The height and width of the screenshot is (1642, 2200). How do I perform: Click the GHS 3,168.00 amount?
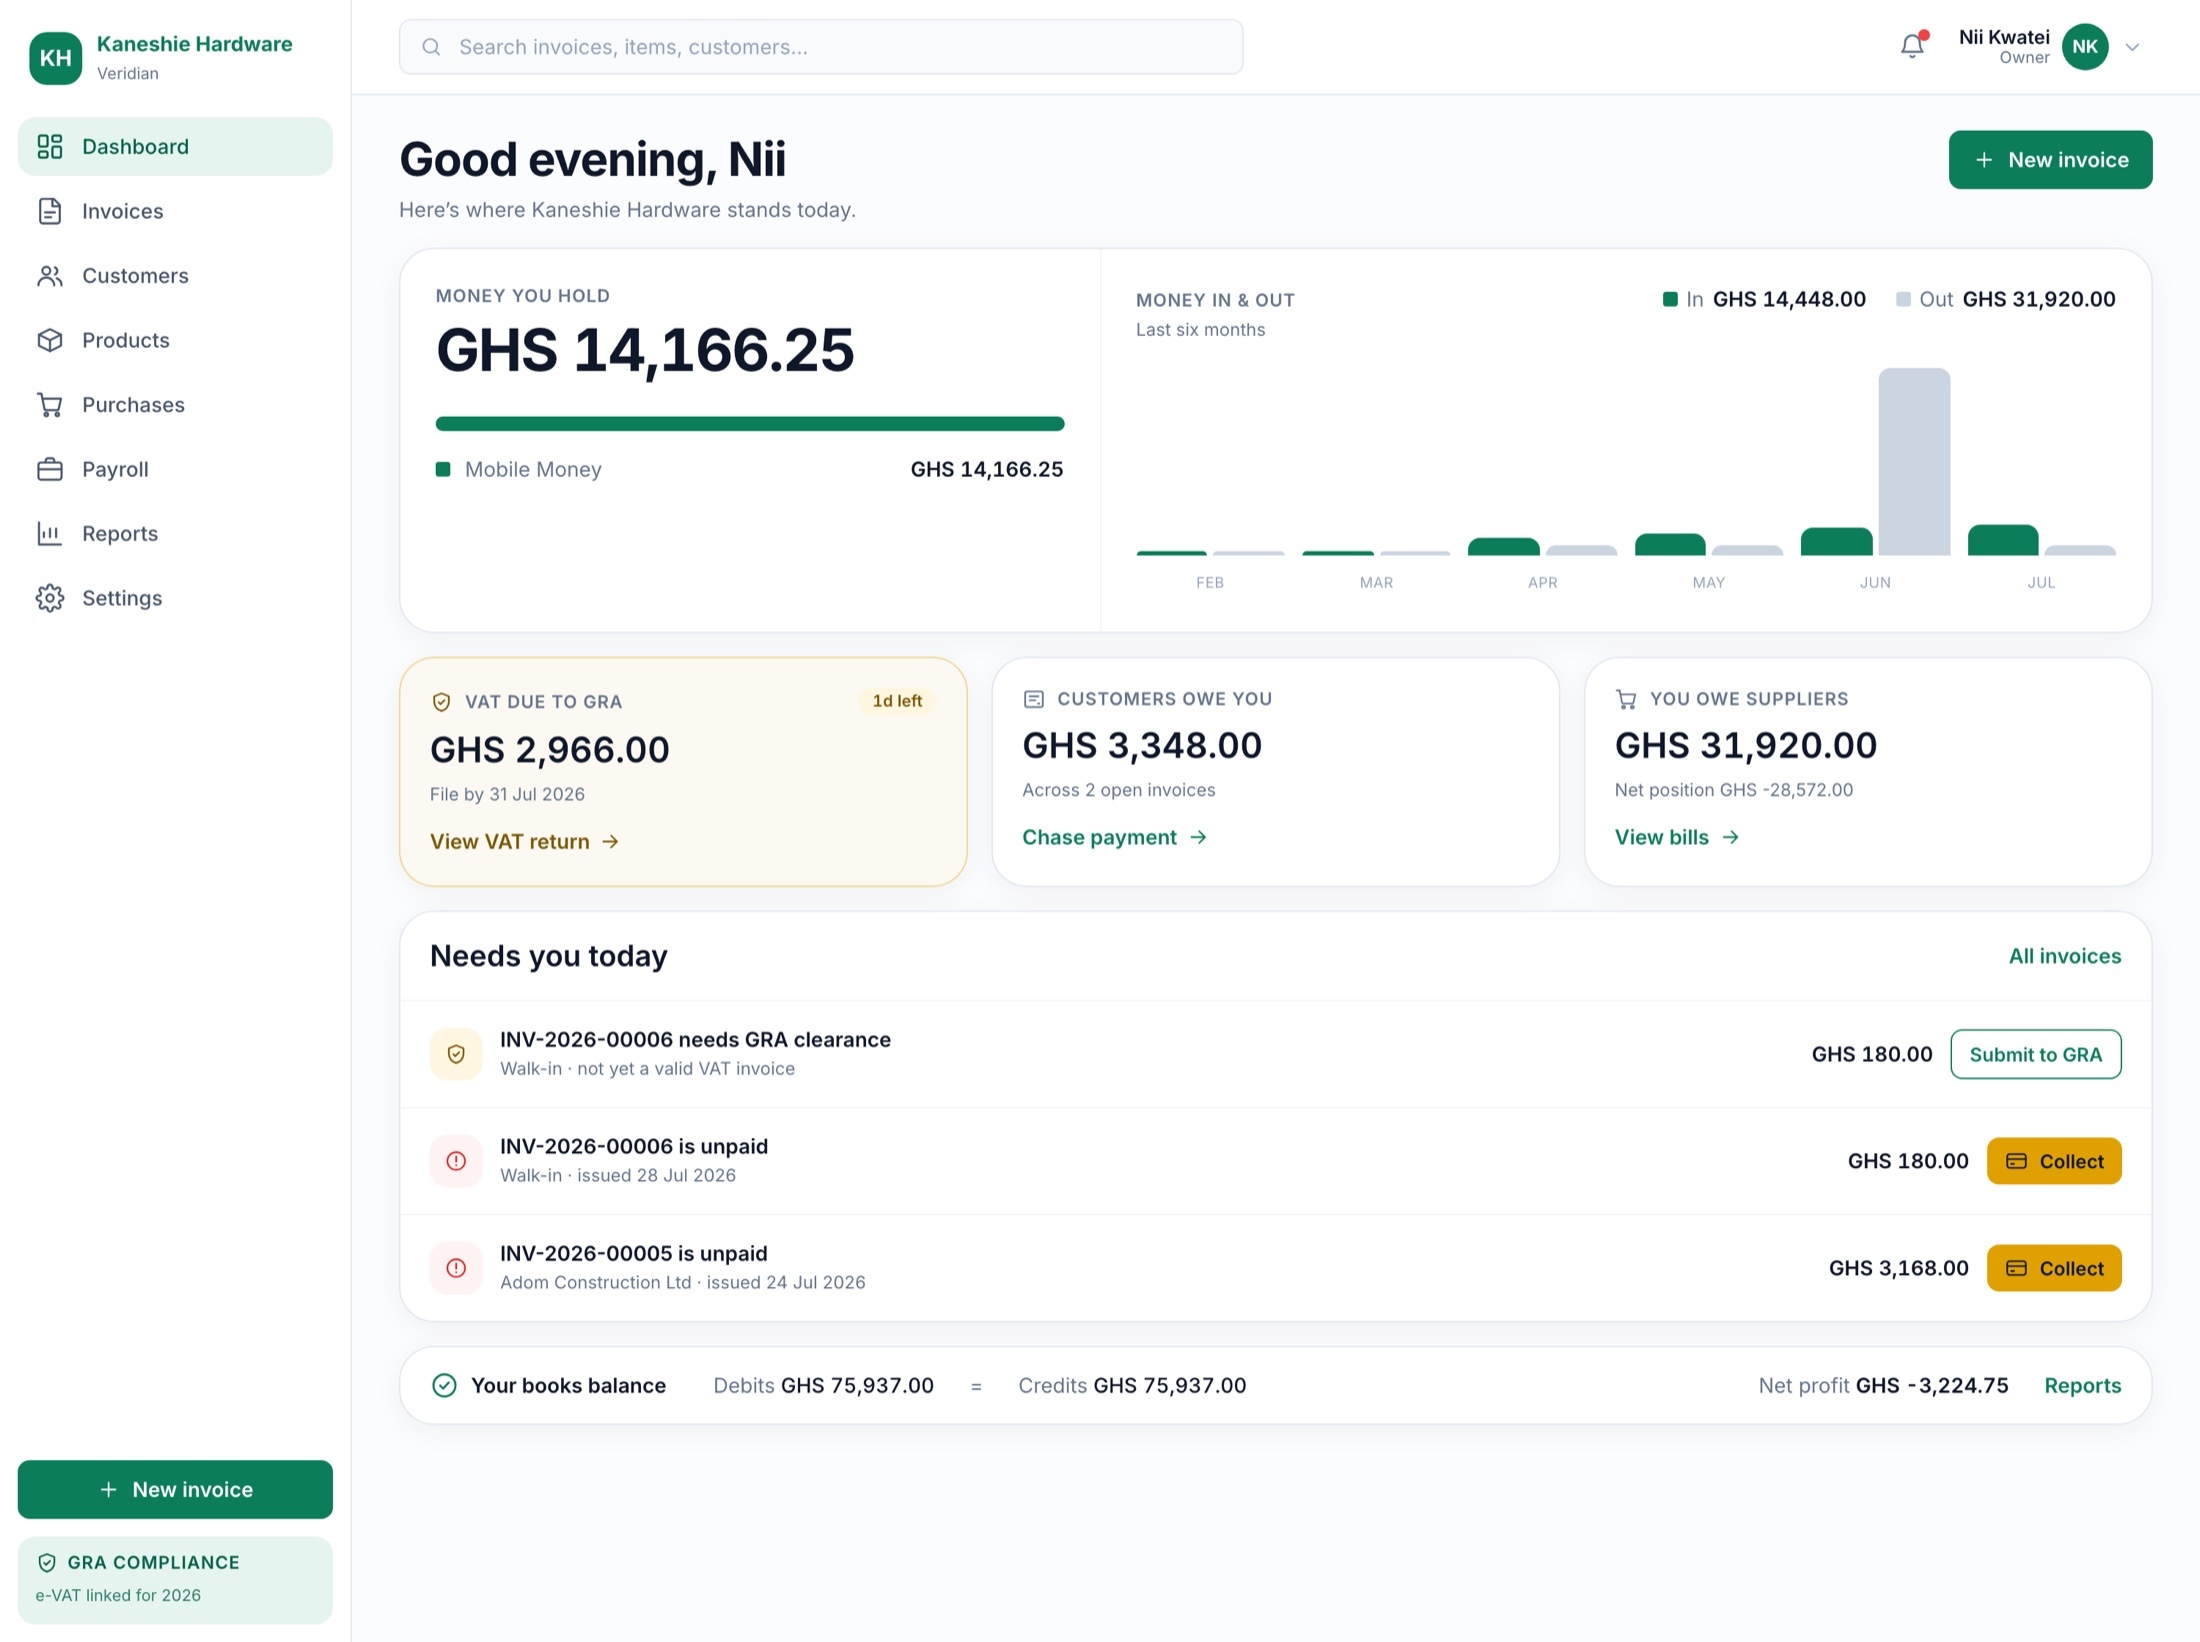pos(1898,1268)
